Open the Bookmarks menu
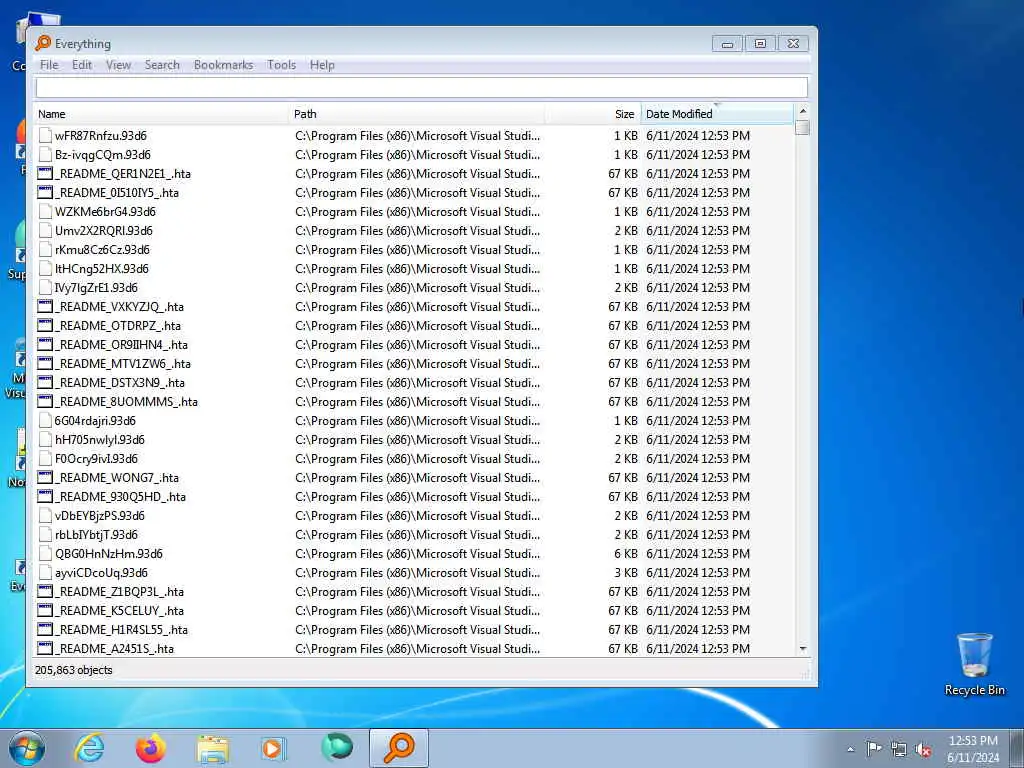 pos(223,65)
